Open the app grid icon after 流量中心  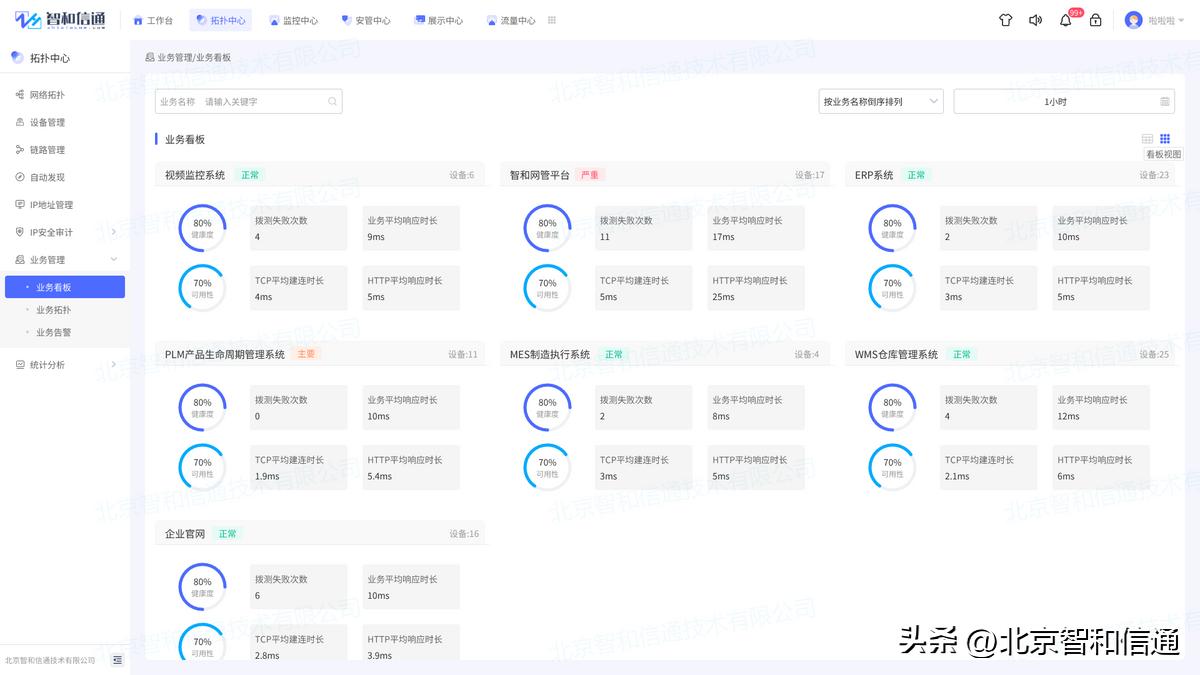point(550,19)
